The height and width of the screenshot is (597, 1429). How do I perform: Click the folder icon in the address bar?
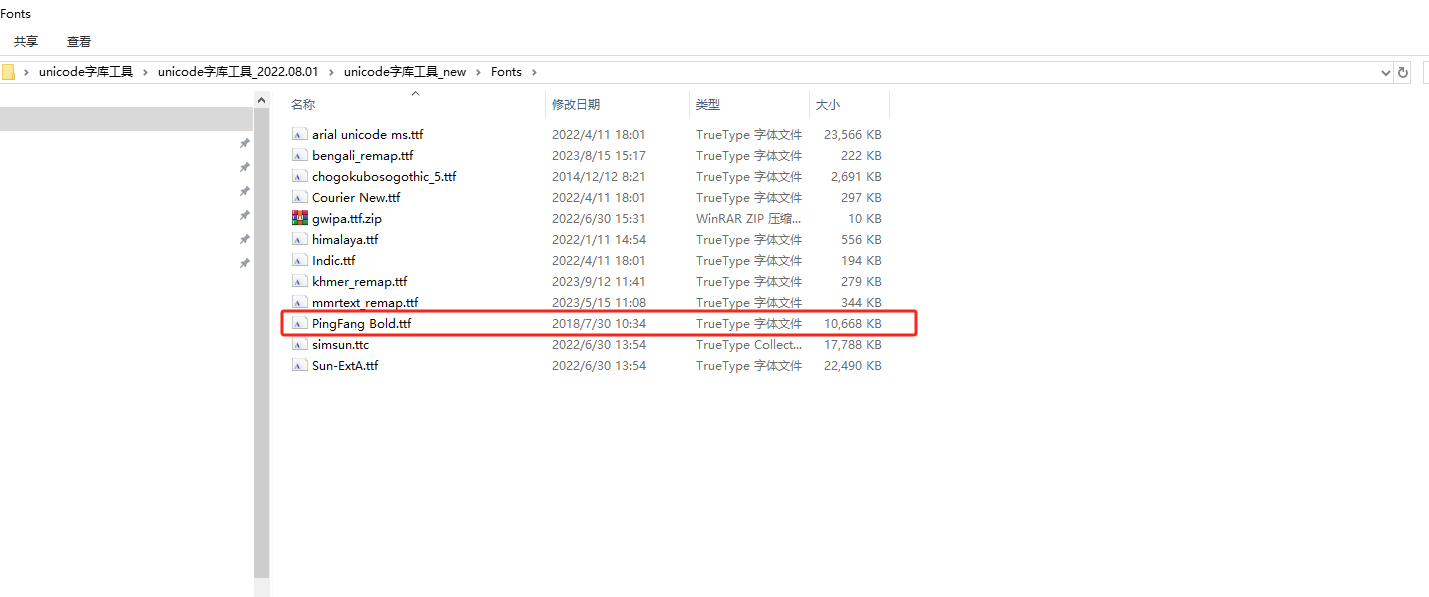tap(7, 72)
